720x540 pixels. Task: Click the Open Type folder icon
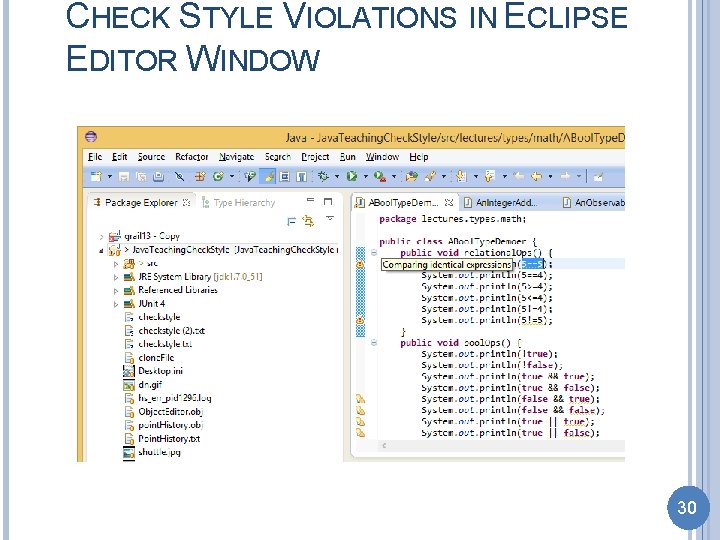click(411, 176)
